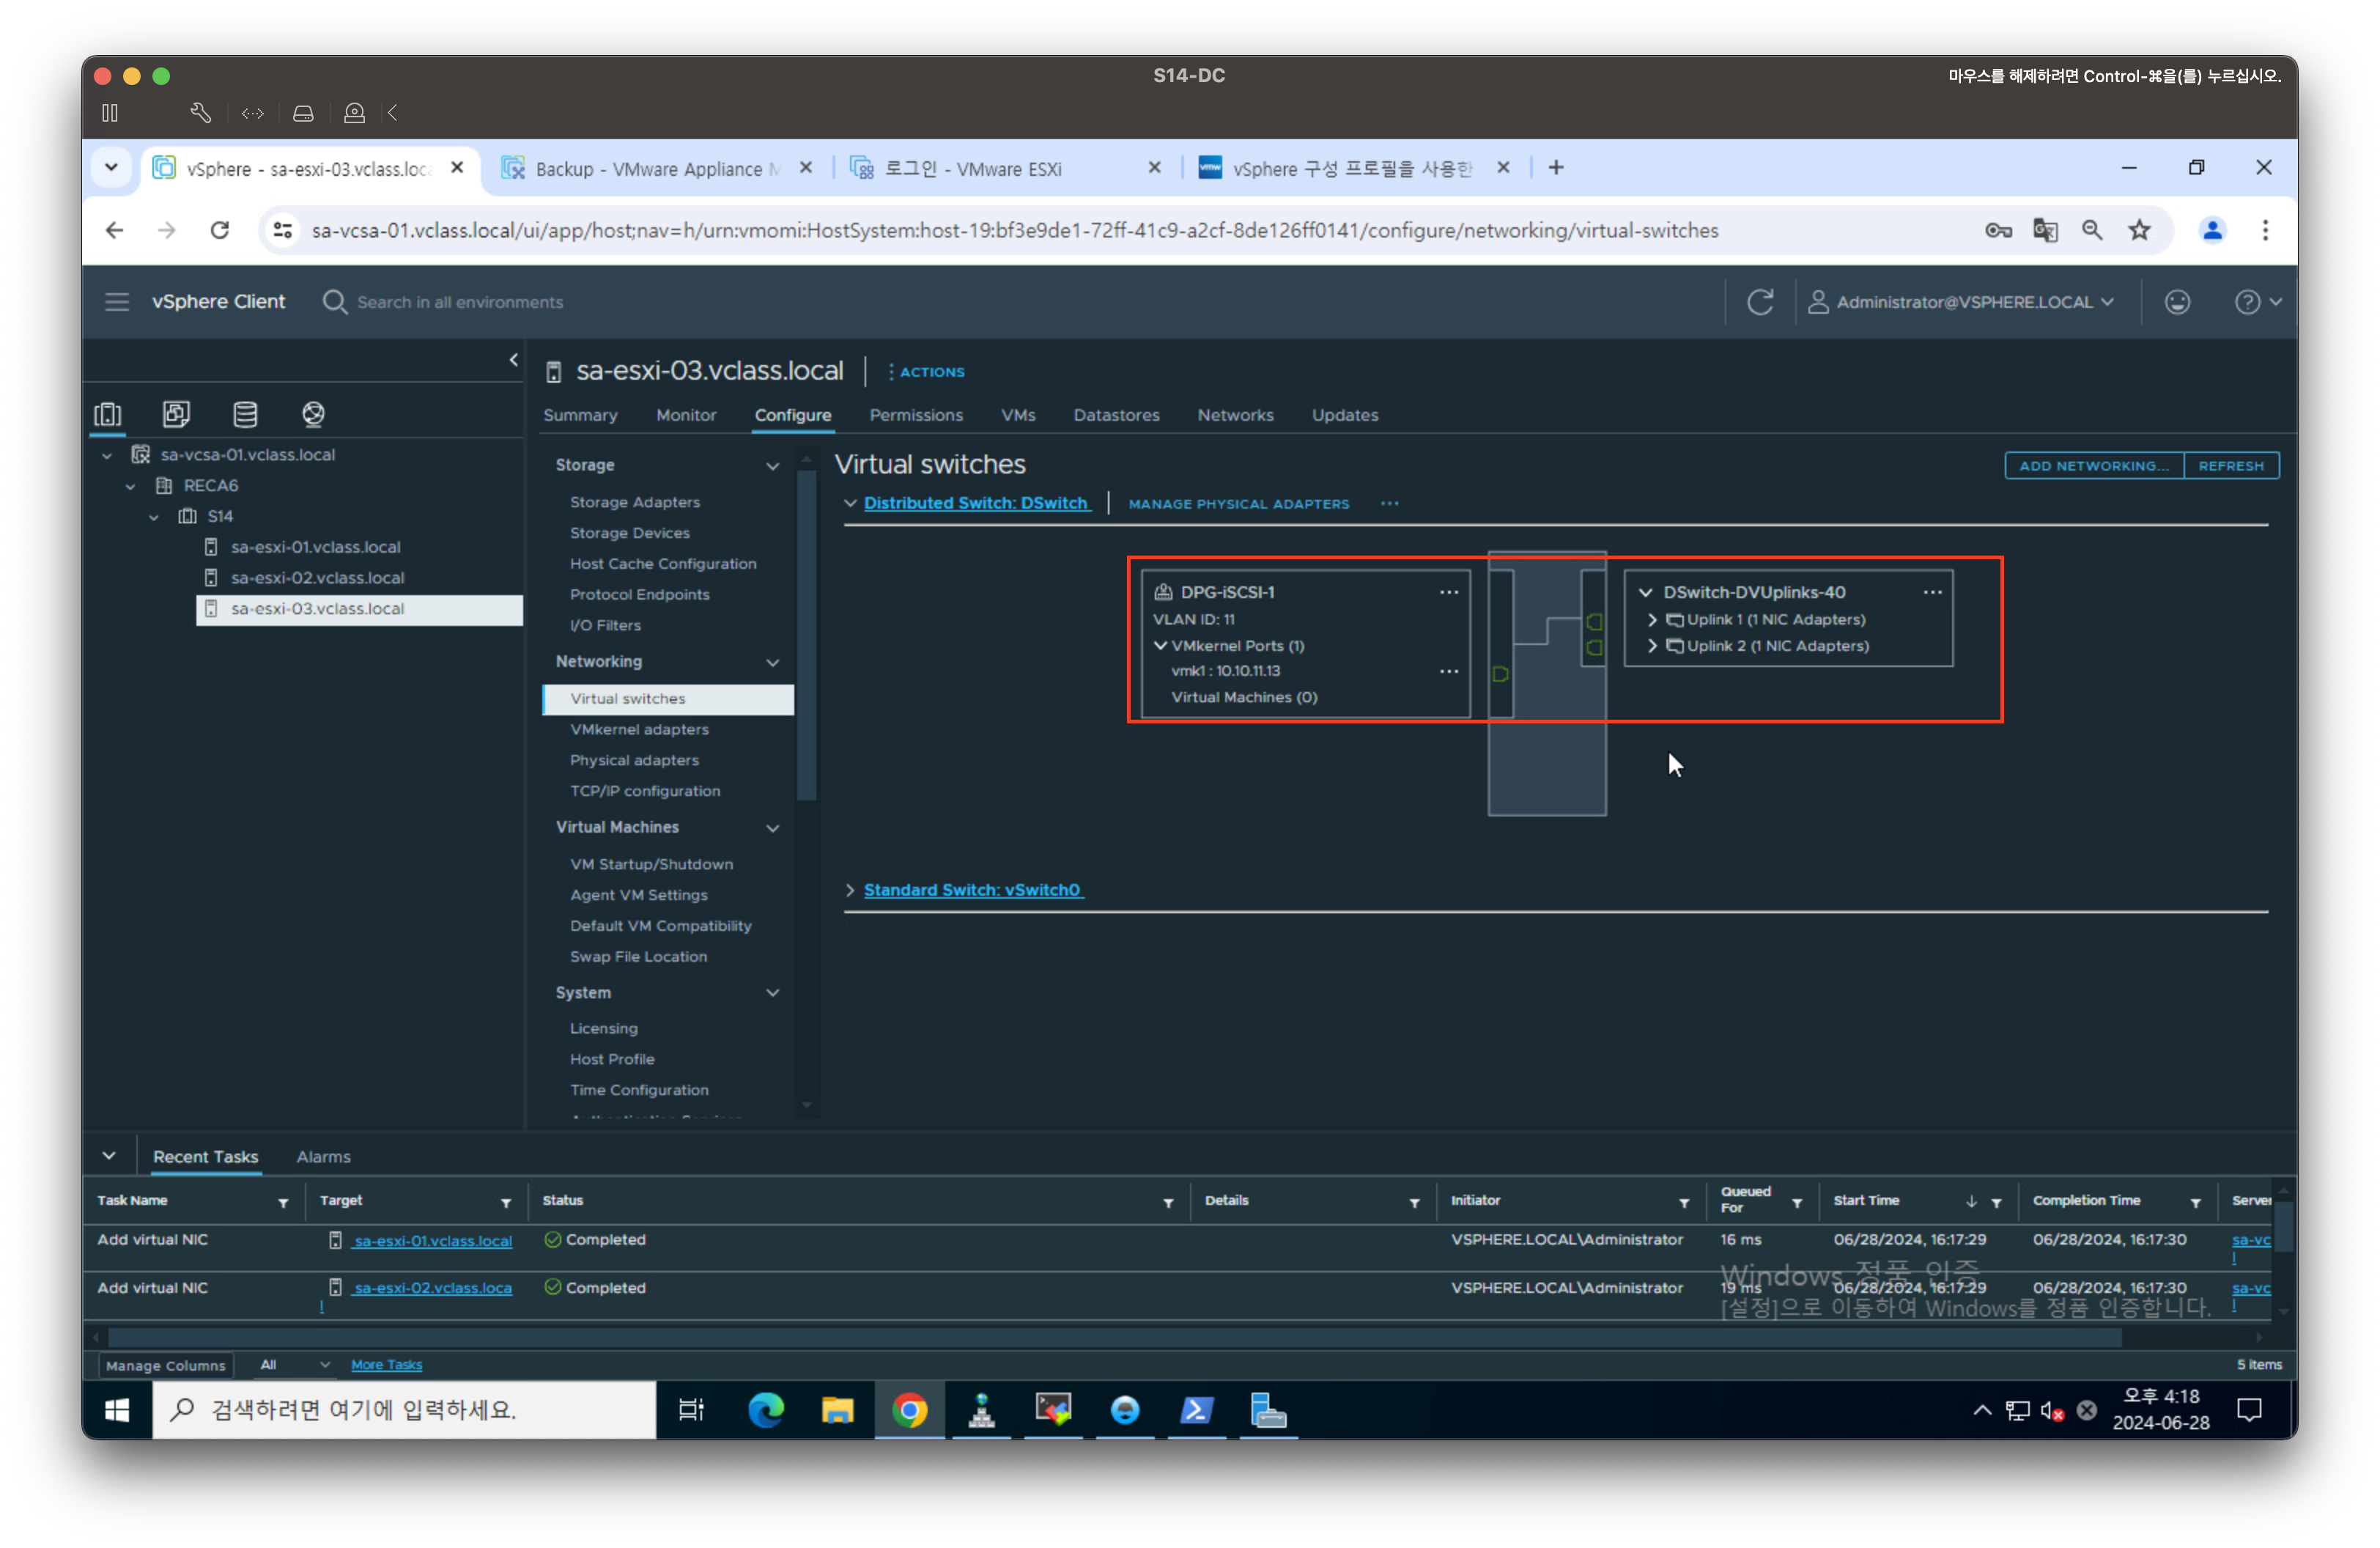Select sa-esxi-01.vclass.local host in tree

315,547
